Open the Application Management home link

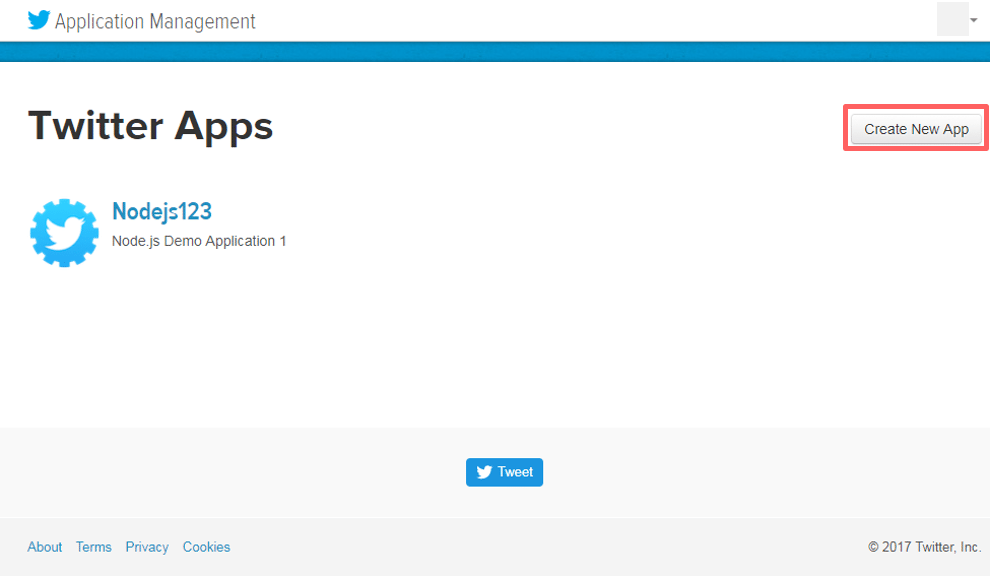pos(155,21)
